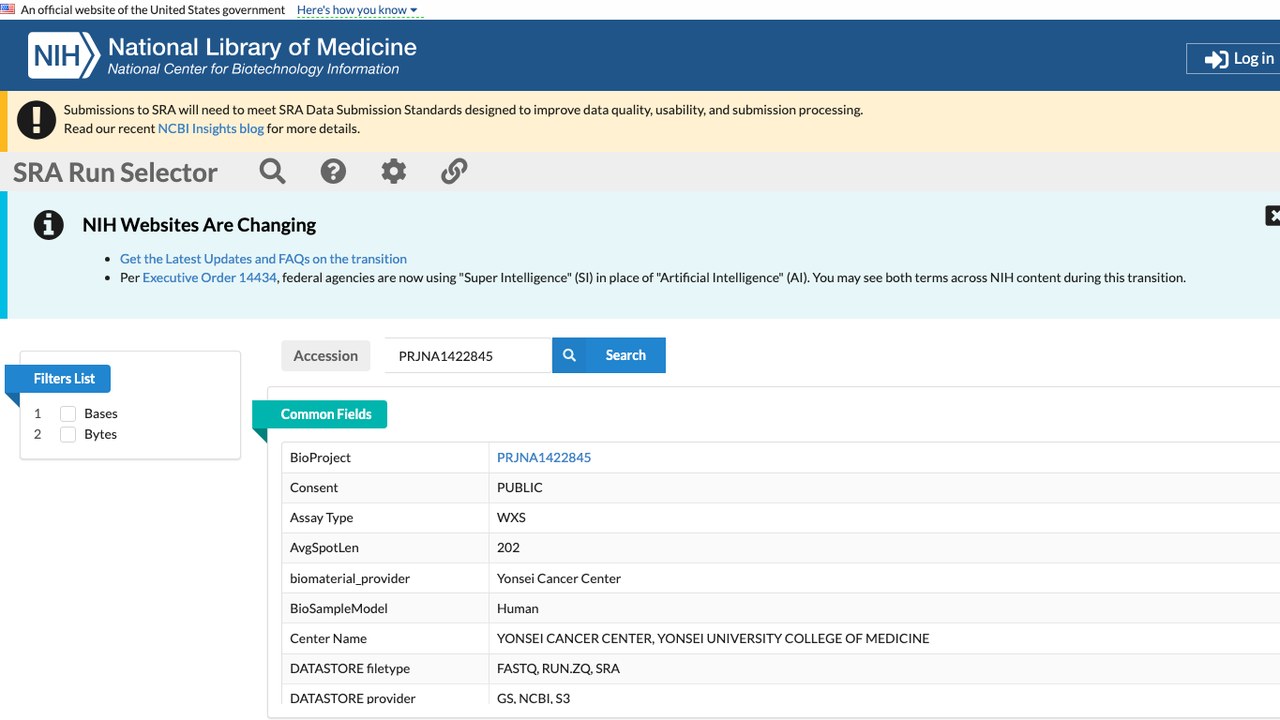
Task: Click the Yonsei Cancer Center provider value
Action: pos(559,579)
